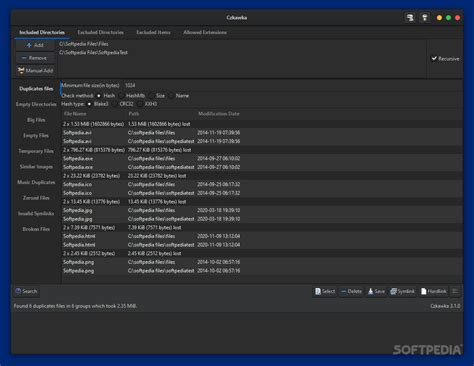Open the Big Files tool
The width and height of the screenshot is (474, 366).
[36, 120]
